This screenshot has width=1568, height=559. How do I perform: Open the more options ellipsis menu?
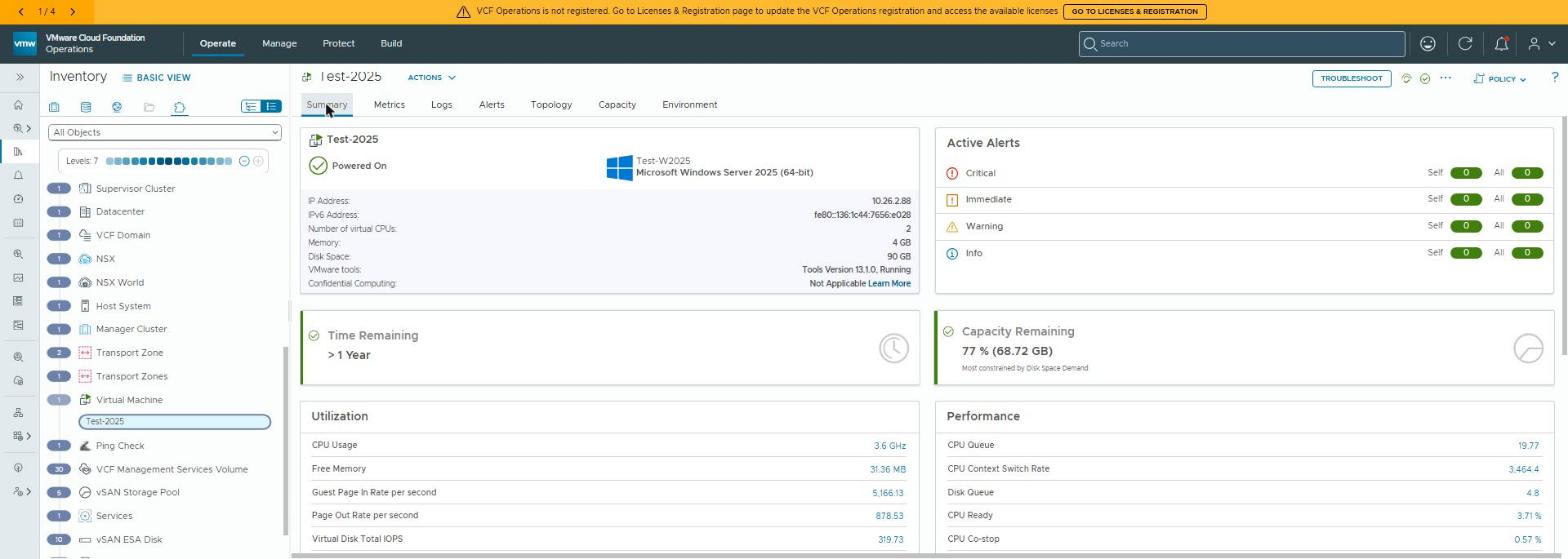(x=1445, y=78)
